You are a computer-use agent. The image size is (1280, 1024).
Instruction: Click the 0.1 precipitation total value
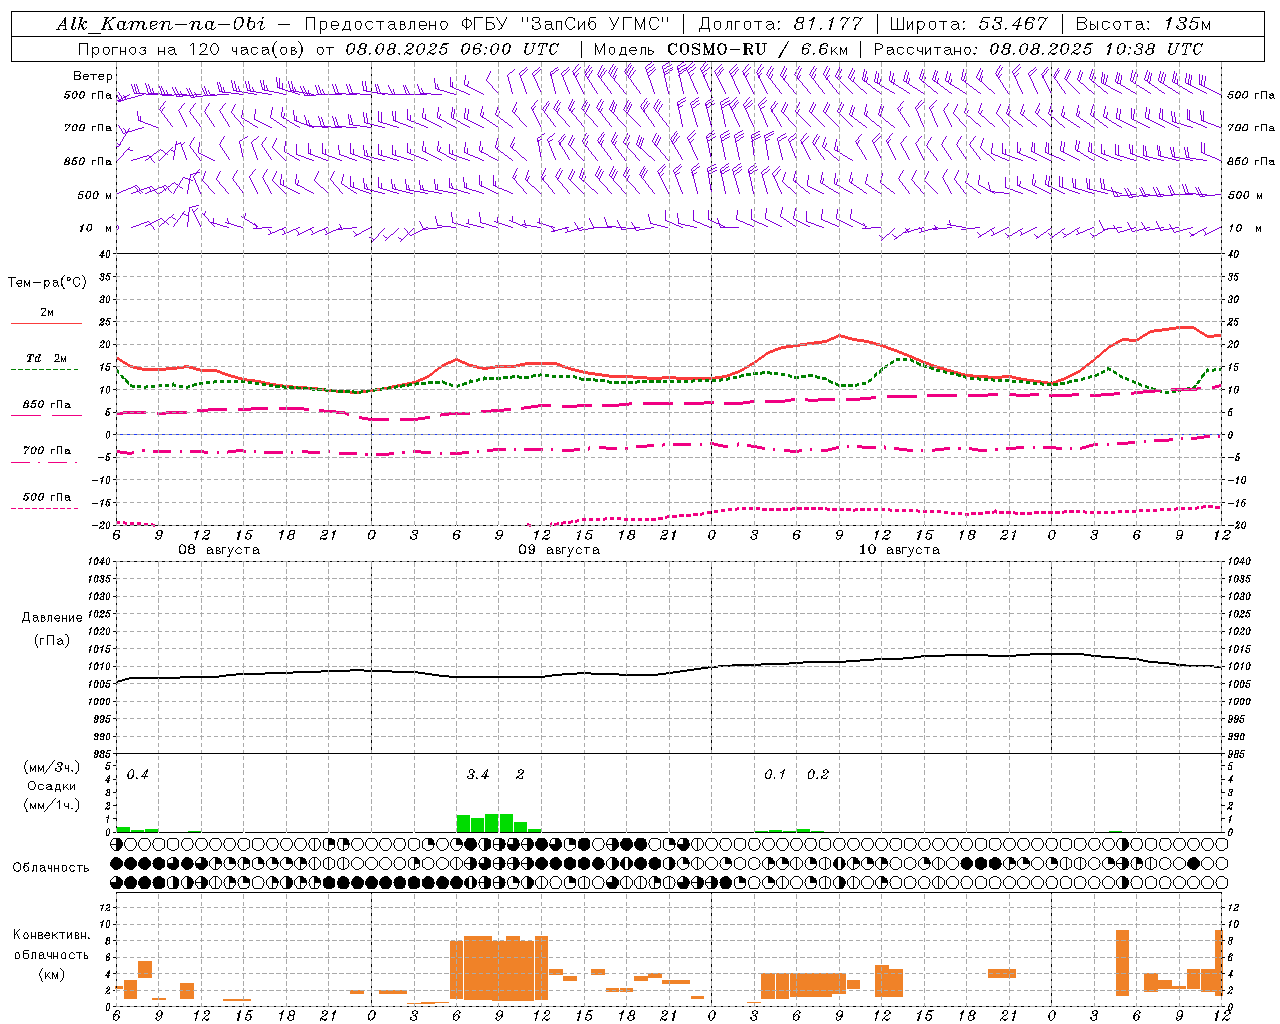pos(775,774)
